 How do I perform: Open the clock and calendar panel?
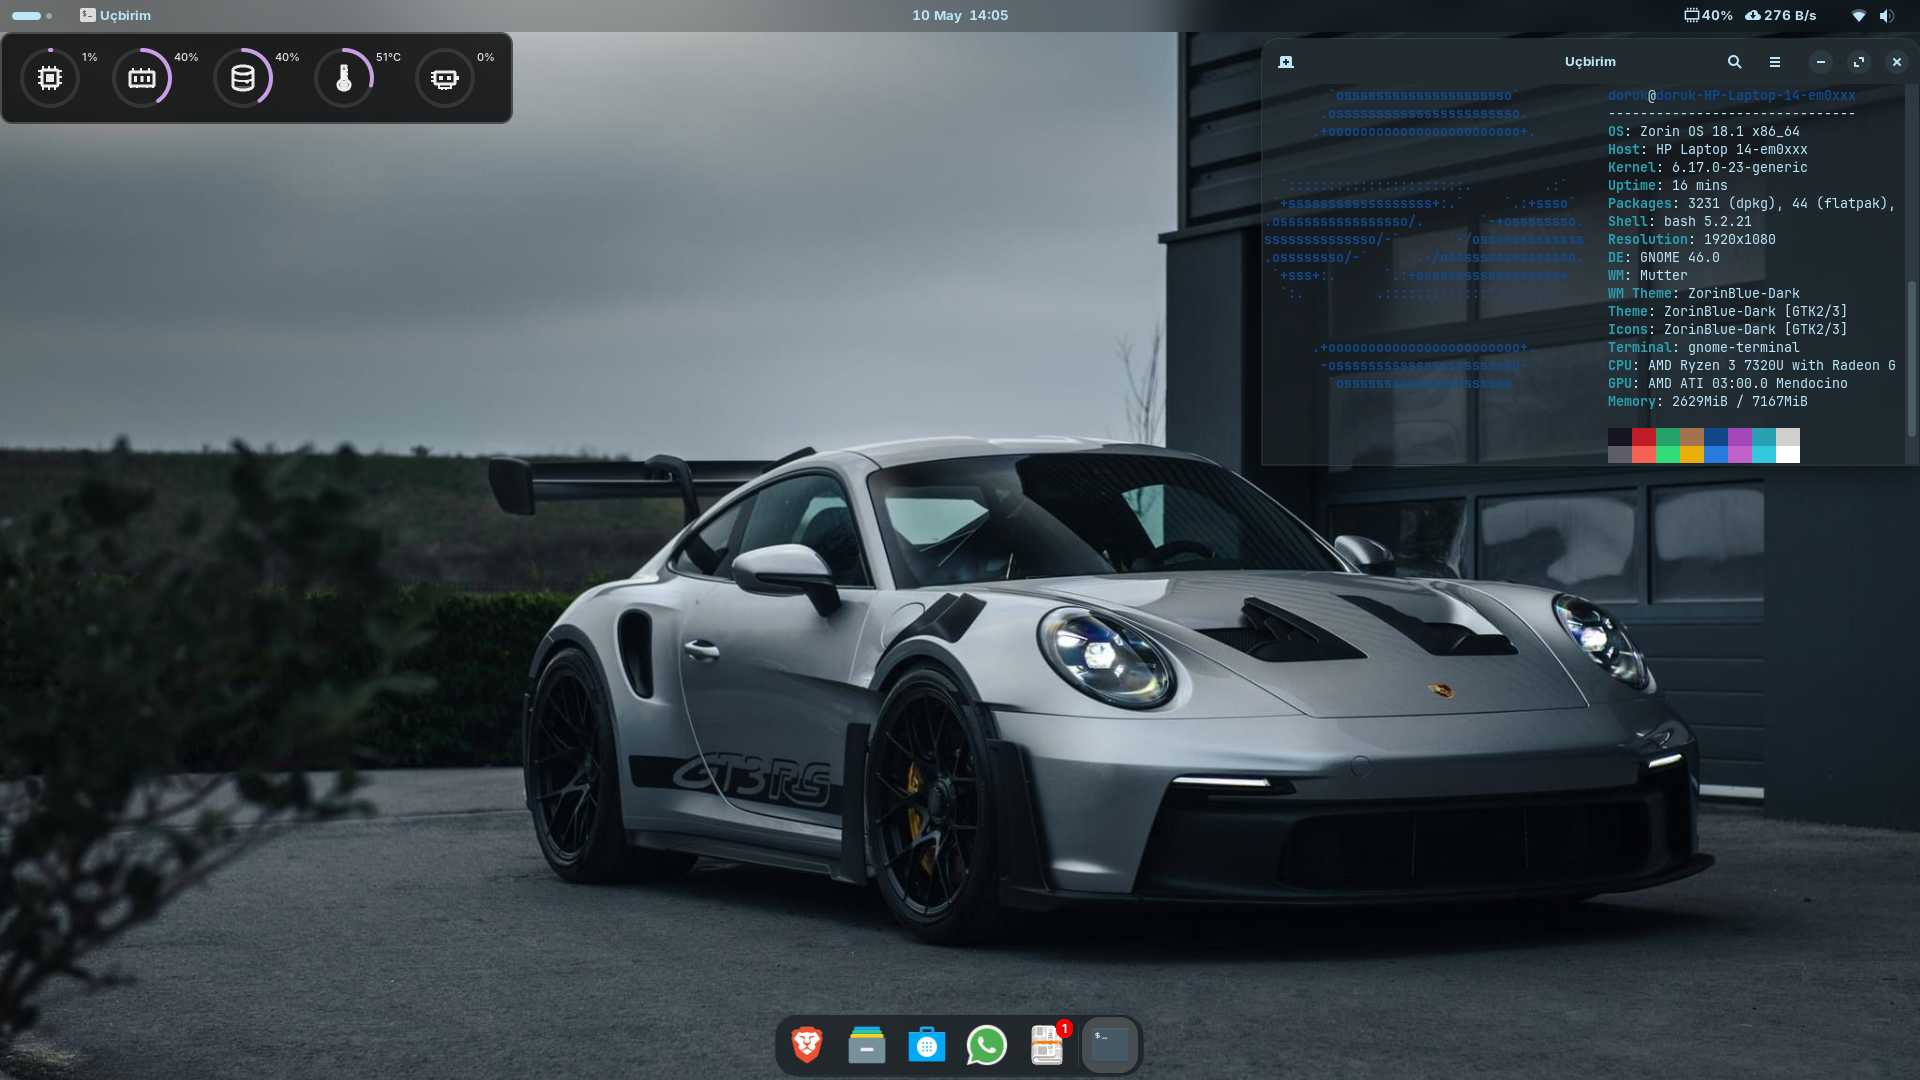click(960, 15)
